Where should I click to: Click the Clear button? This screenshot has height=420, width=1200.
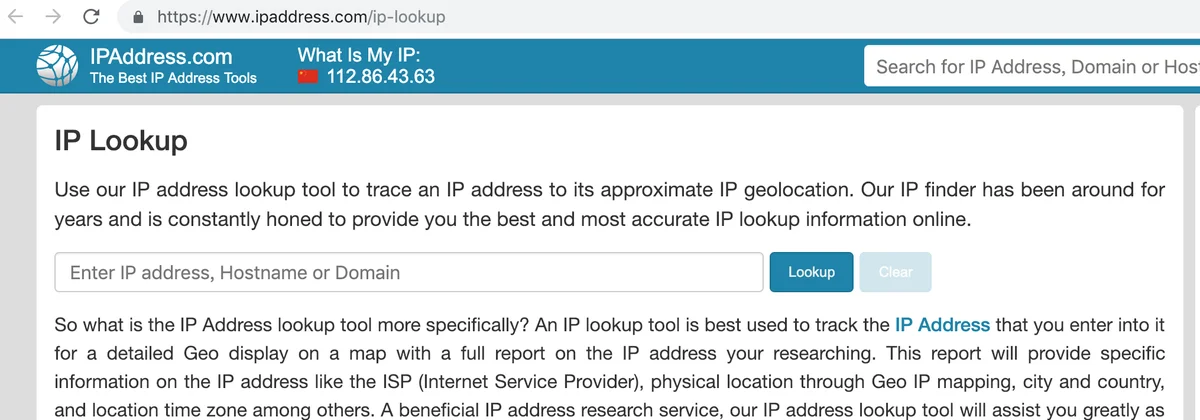click(895, 272)
